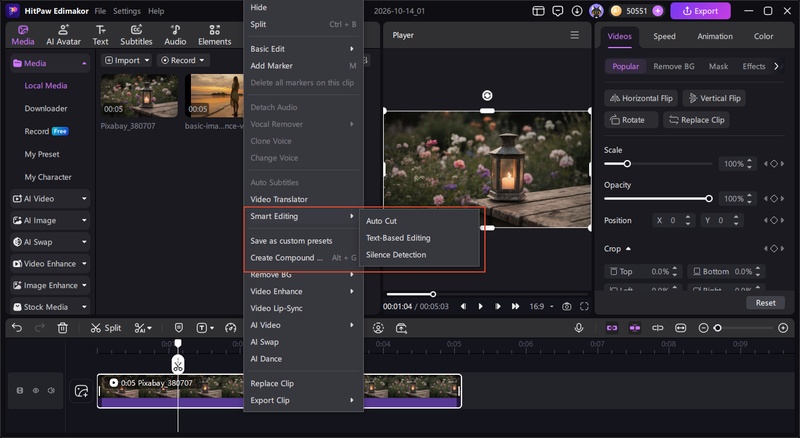Click the preview-axis split icon on timeline toolbar
The image size is (800, 438).
click(x=658, y=328)
